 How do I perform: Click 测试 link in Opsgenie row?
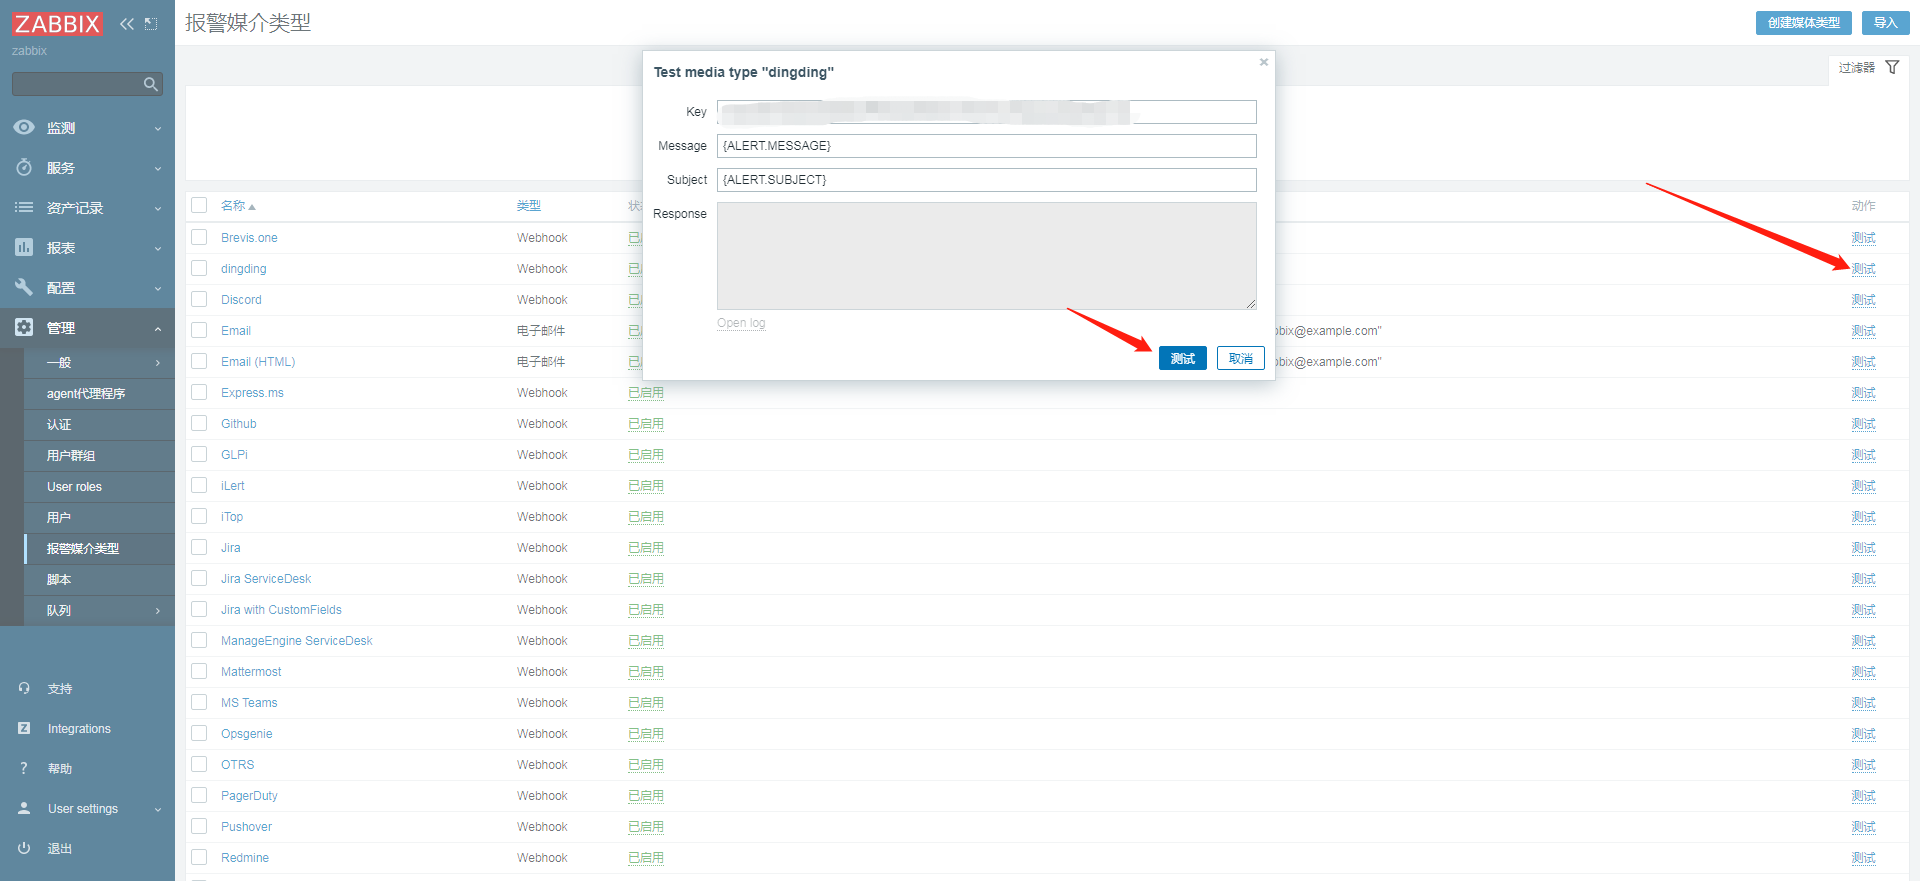1863,733
